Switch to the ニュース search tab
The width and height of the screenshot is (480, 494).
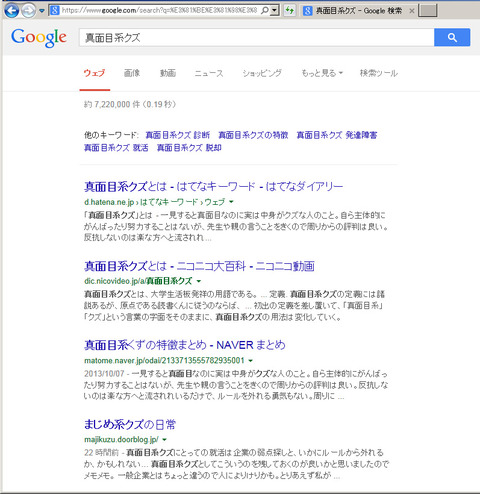(x=209, y=73)
